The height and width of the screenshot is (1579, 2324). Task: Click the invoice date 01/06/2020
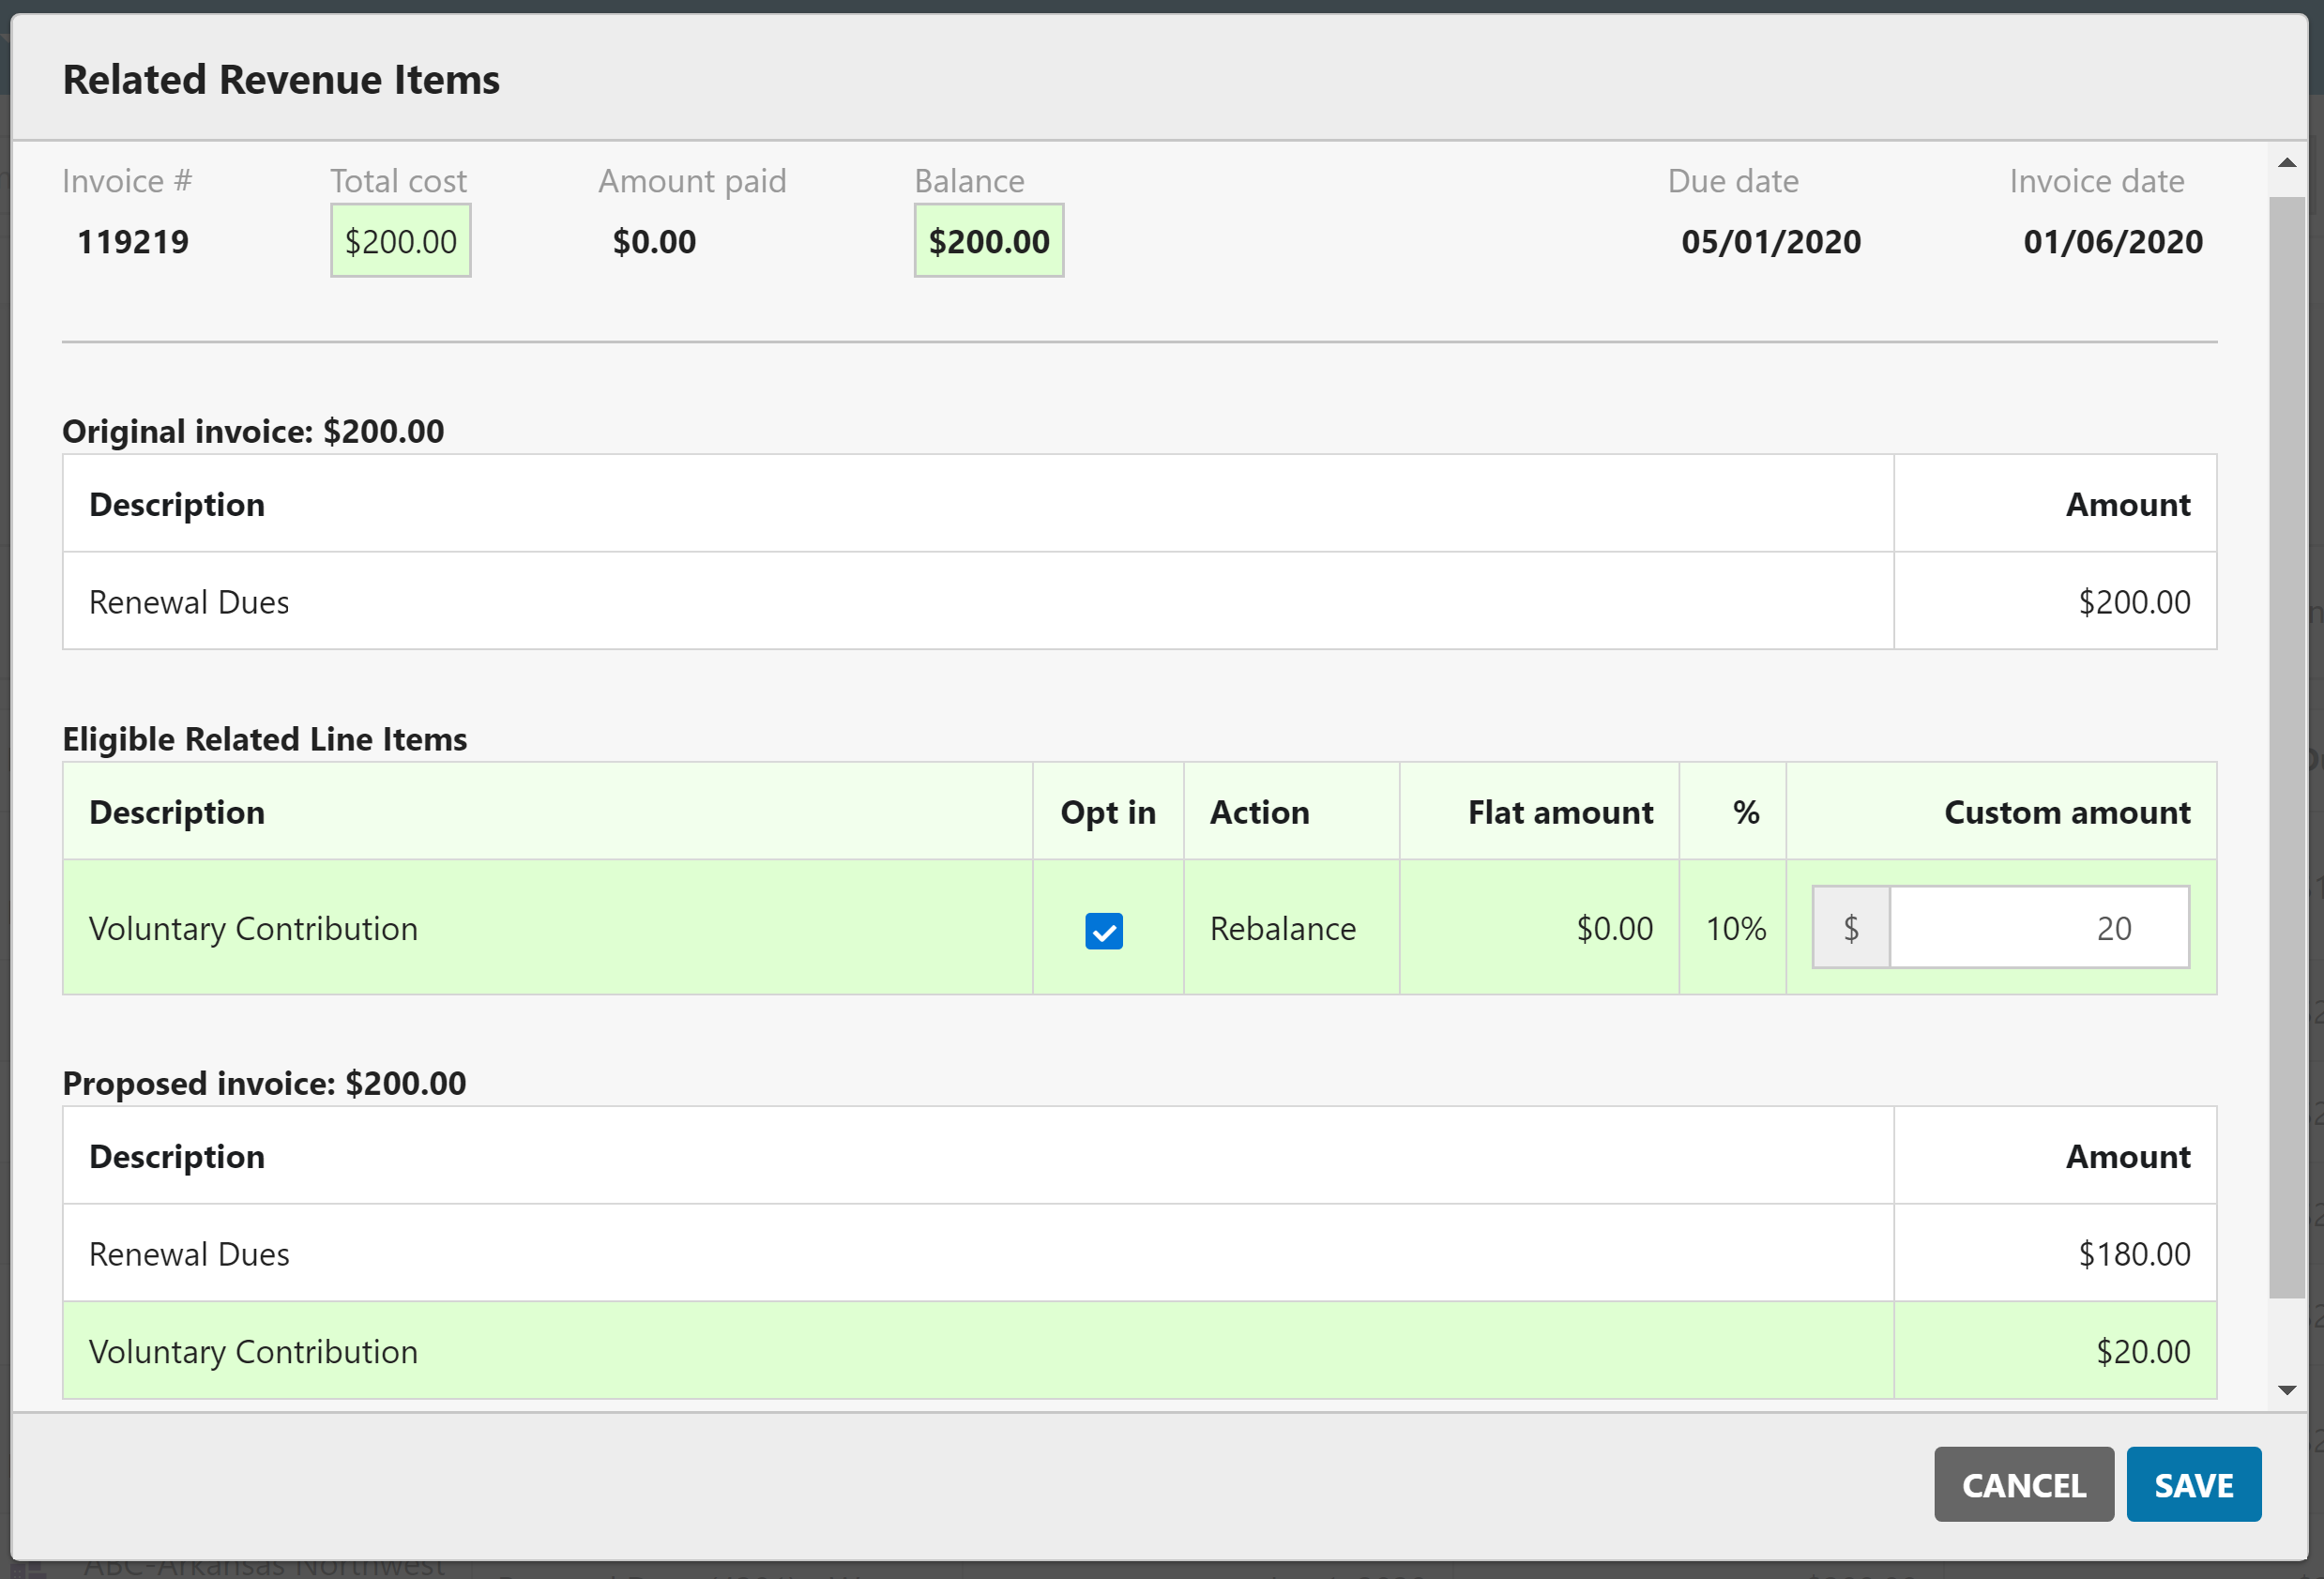2111,240
